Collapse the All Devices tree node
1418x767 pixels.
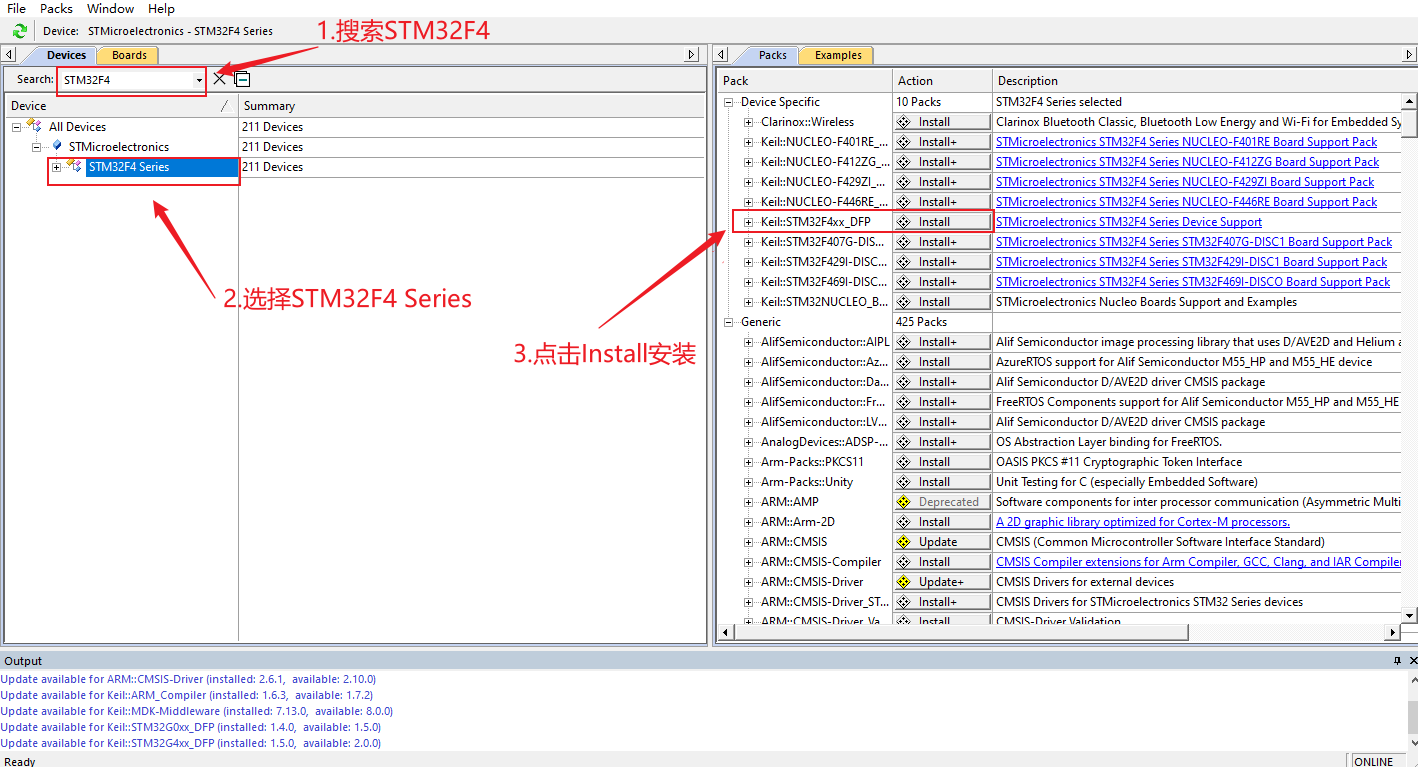(x=16, y=127)
